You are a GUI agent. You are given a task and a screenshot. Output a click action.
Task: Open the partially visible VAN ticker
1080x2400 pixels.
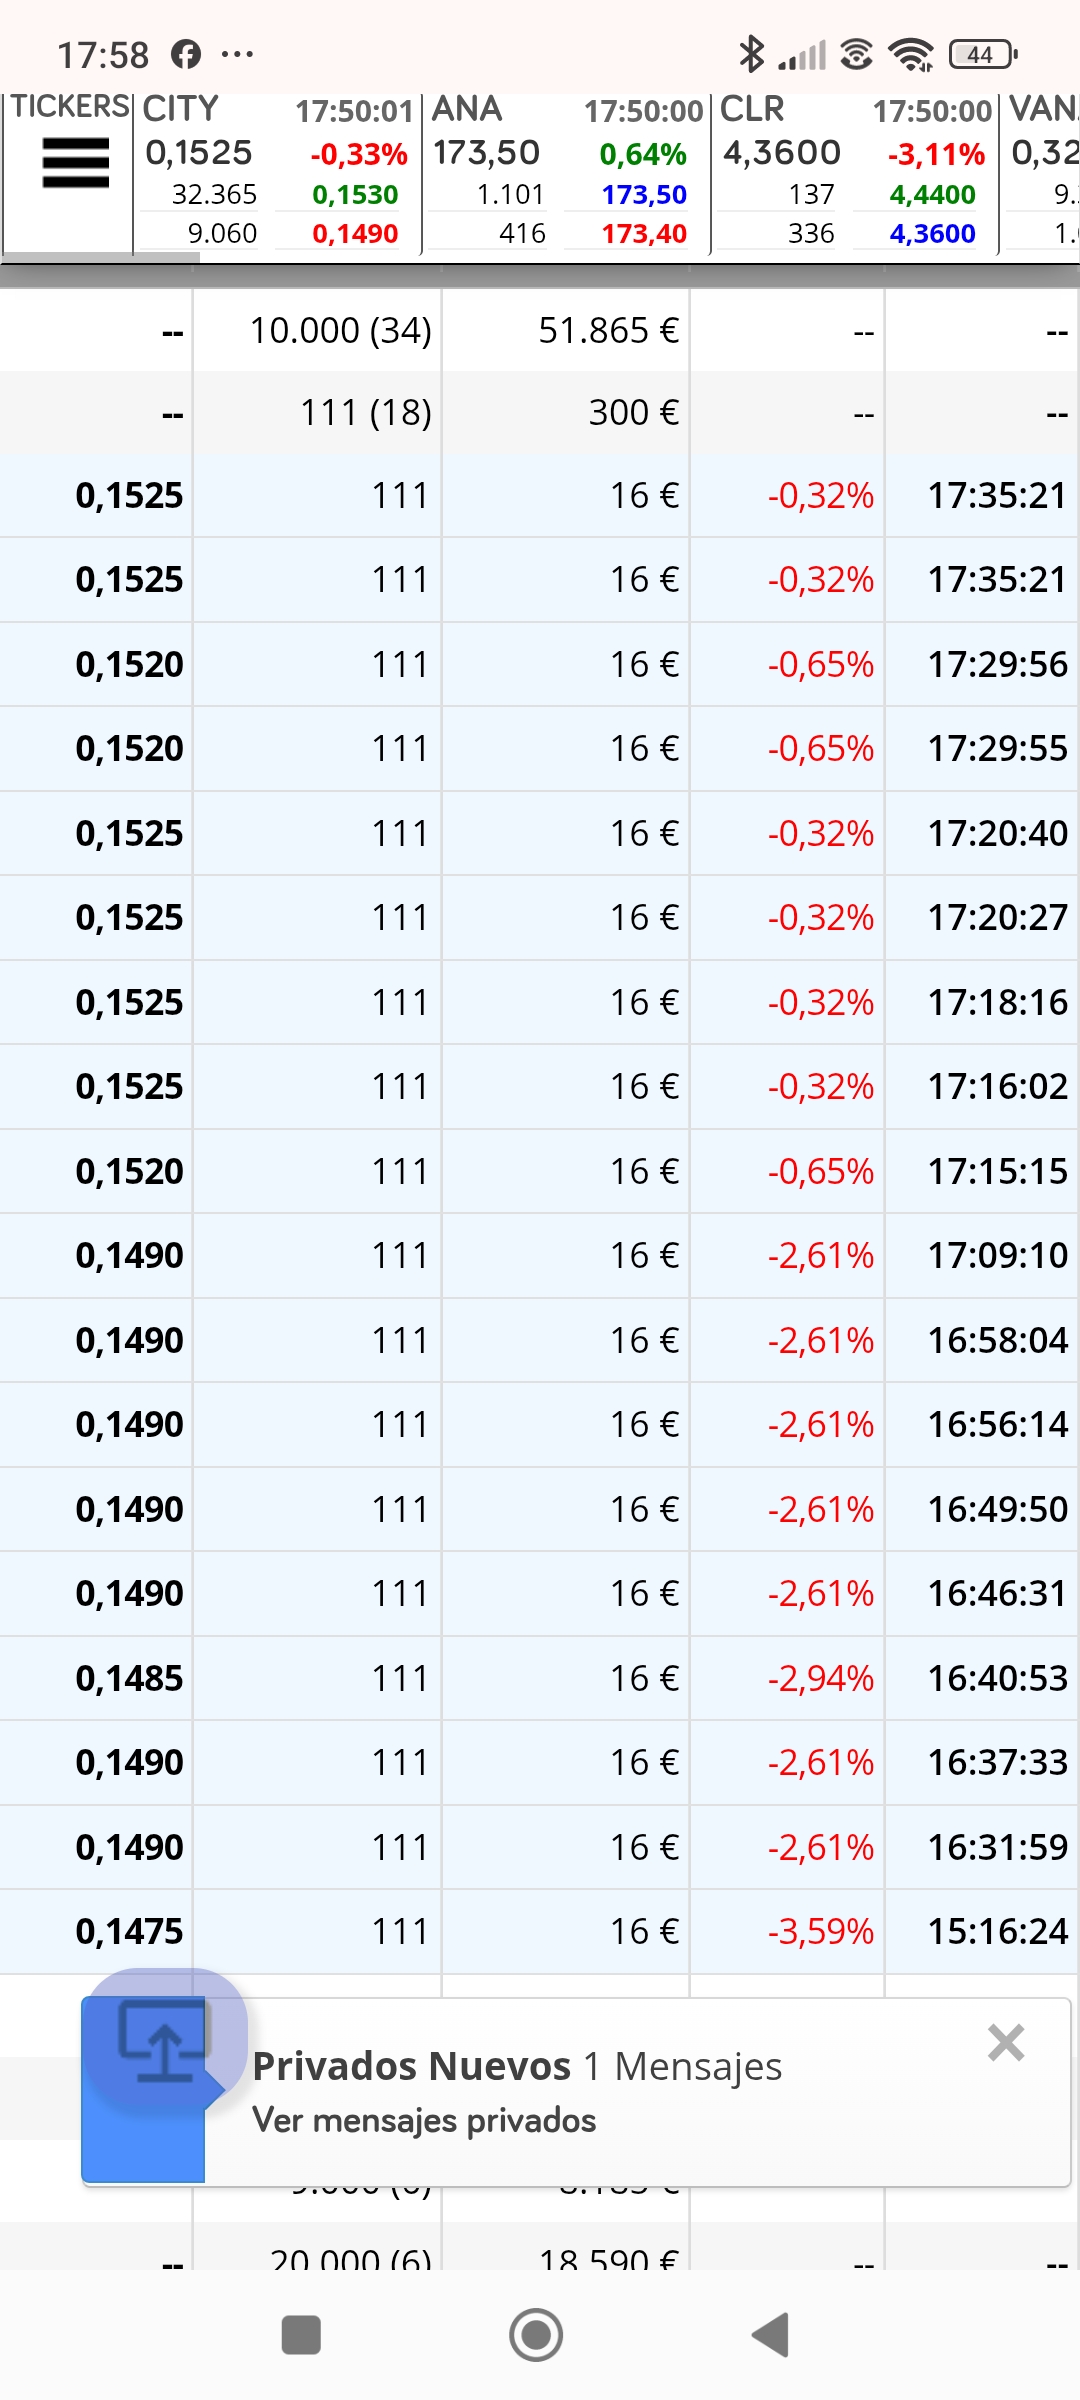[1041, 173]
